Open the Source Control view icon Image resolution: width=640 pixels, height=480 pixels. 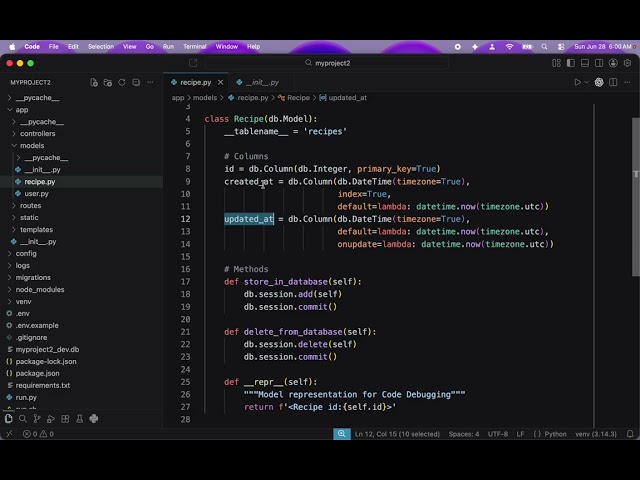(37, 419)
